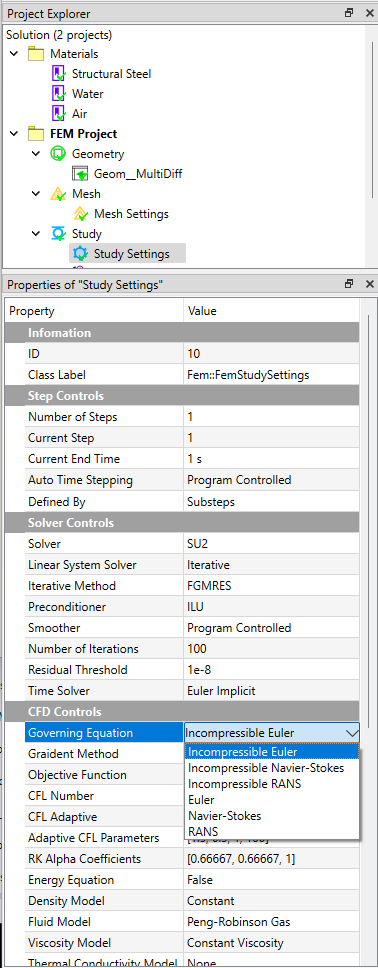This screenshot has height=968, width=378.
Task: Click the Current Step property label
Action: pyautogui.click(x=61, y=438)
